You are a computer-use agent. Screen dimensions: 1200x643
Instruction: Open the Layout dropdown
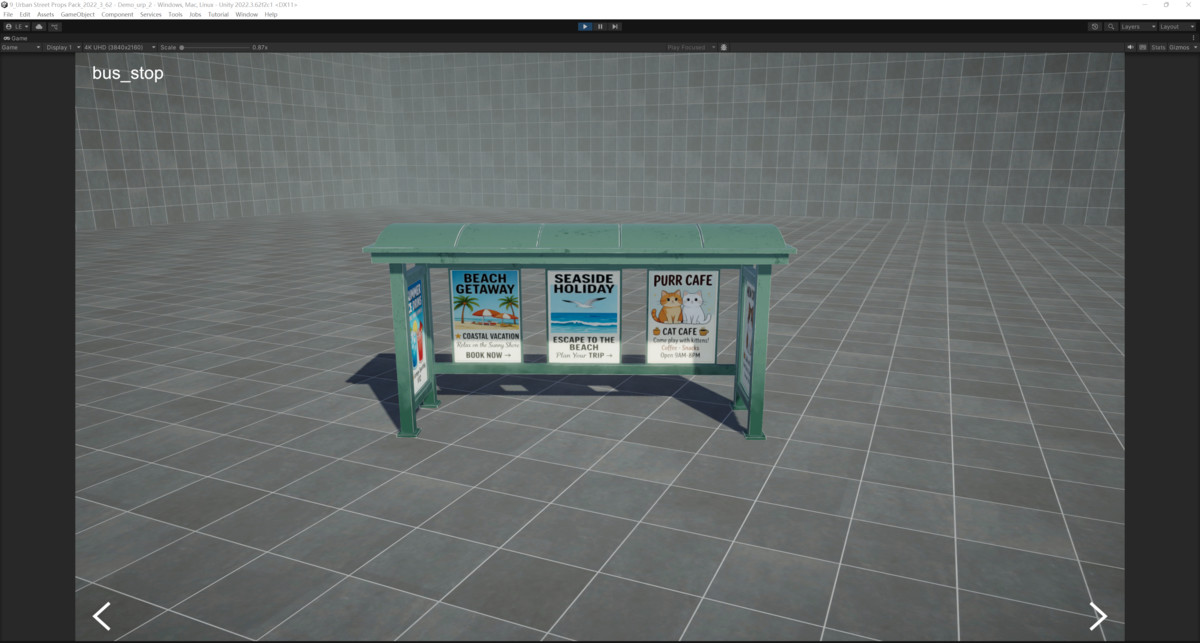tap(1175, 27)
